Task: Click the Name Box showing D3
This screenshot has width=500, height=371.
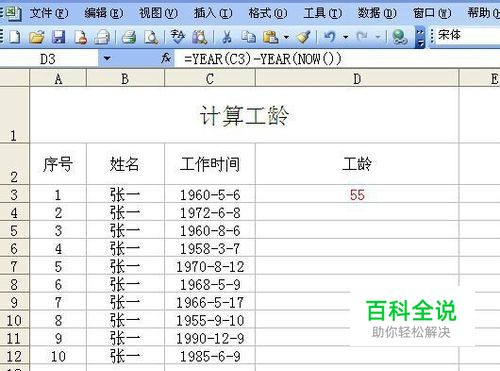Action: pos(49,59)
